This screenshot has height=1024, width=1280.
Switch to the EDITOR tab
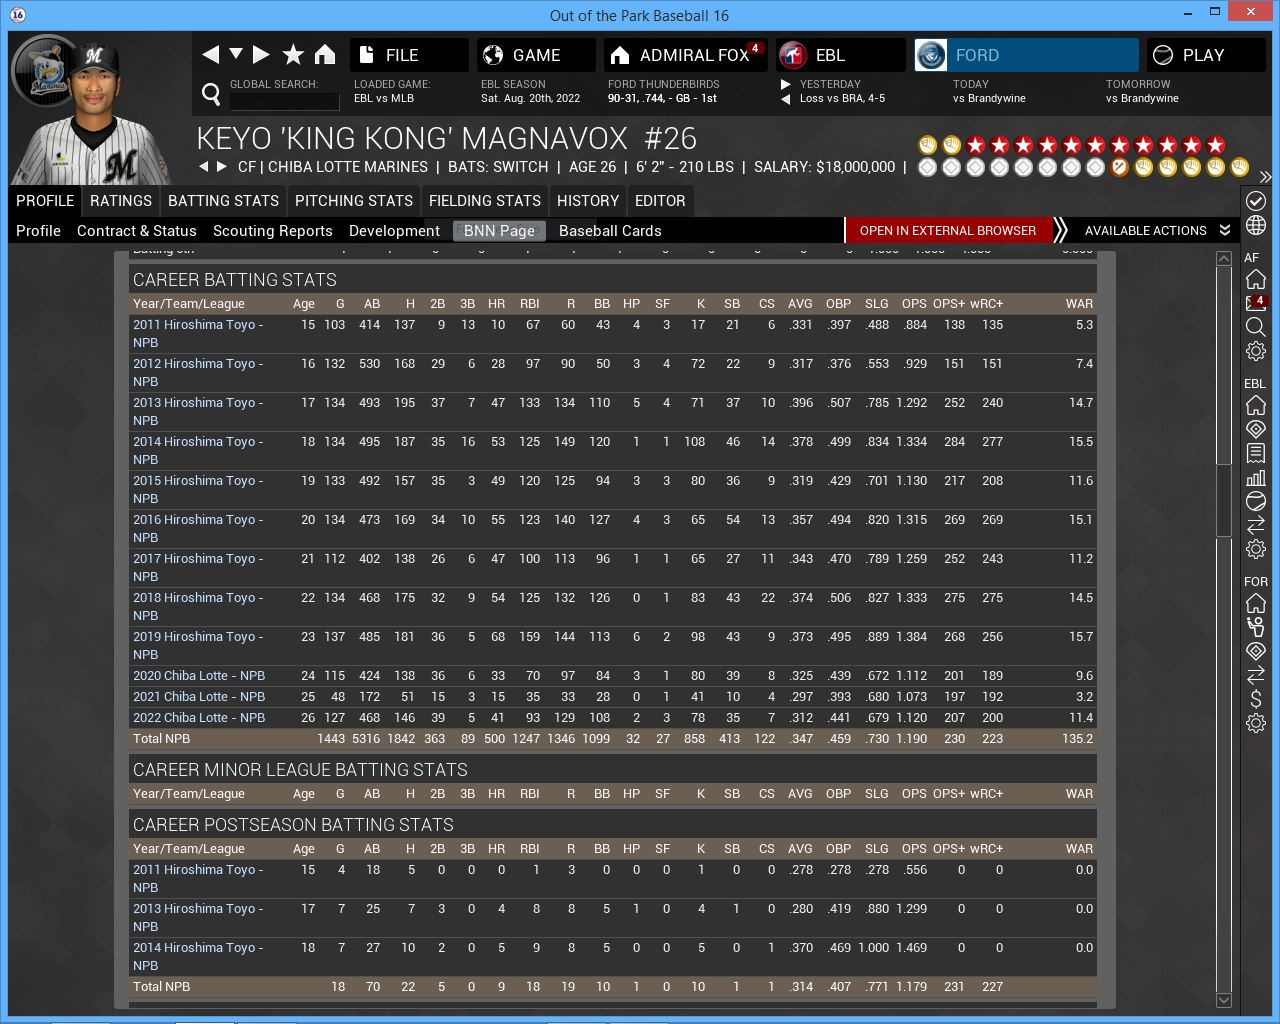pyautogui.click(x=660, y=201)
